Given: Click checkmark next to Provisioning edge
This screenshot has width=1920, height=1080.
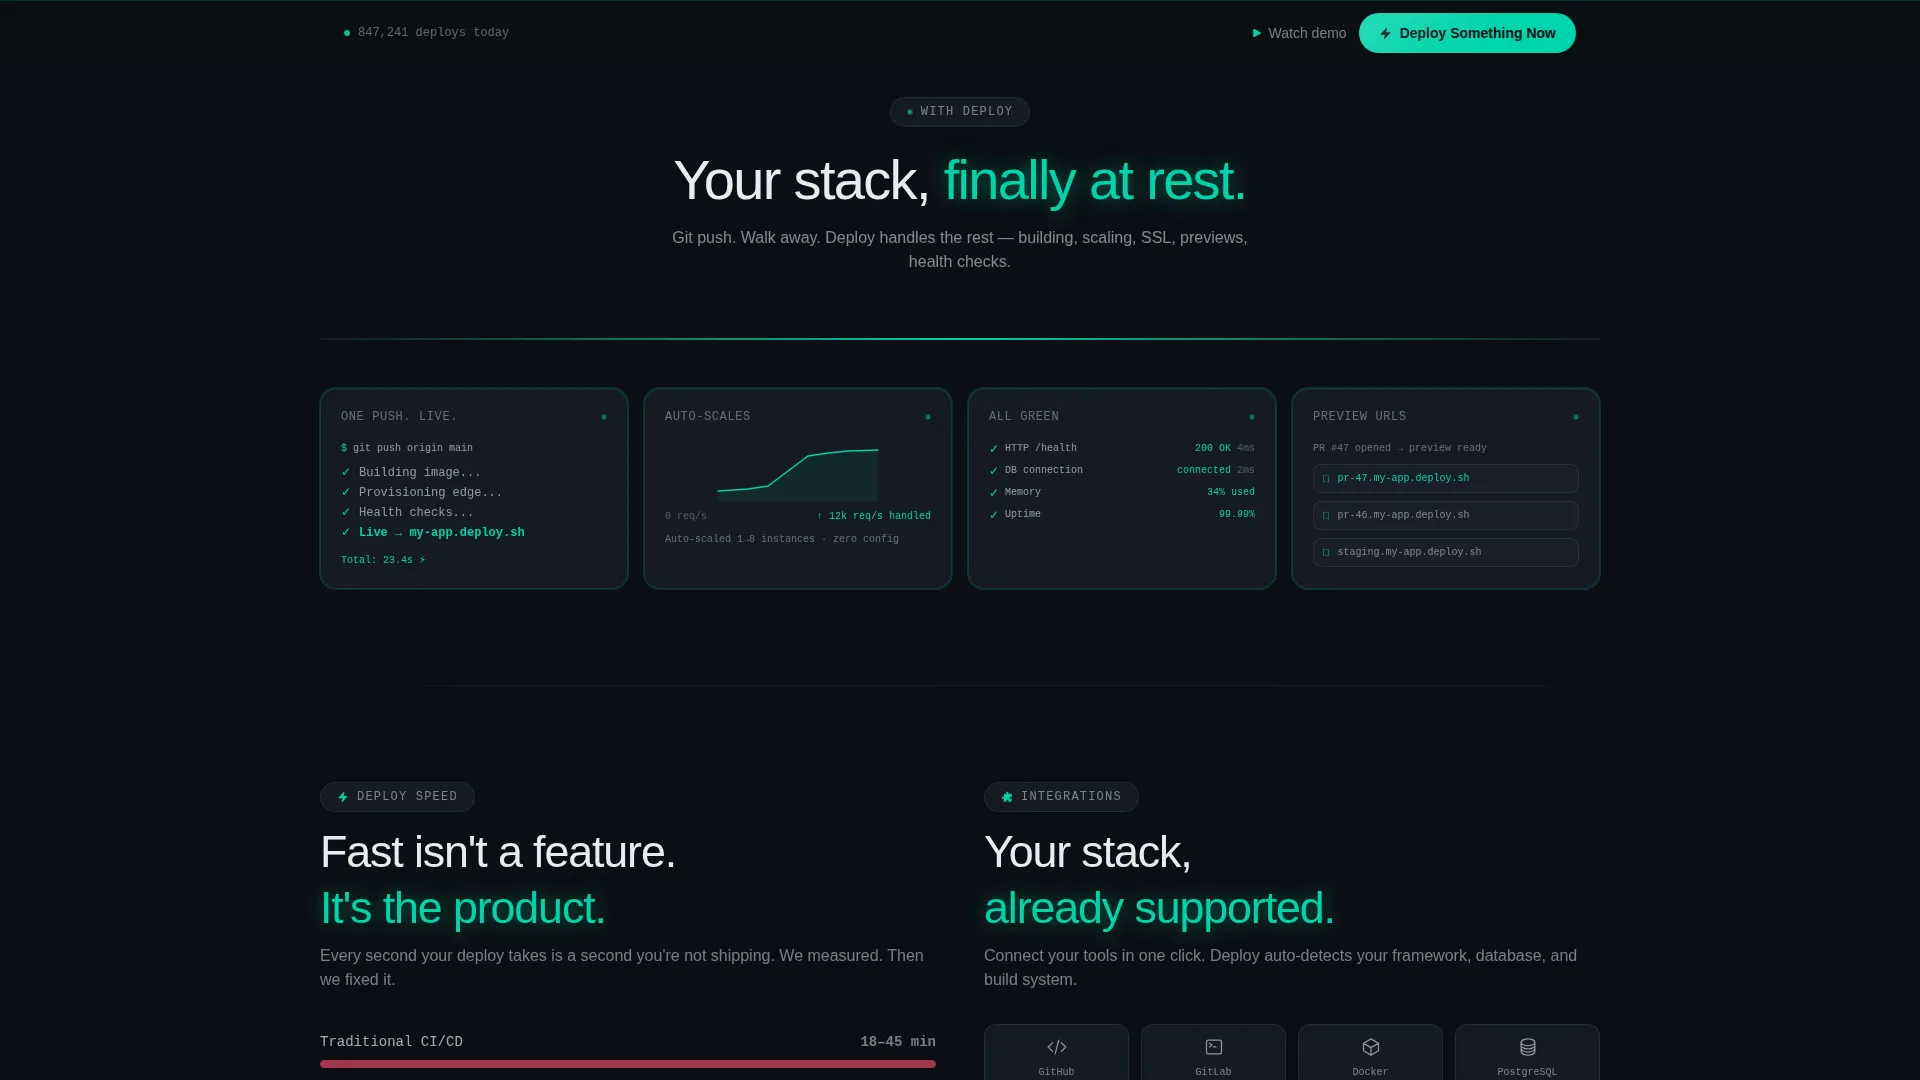Looking at the screenshot, I should point(346,492).
